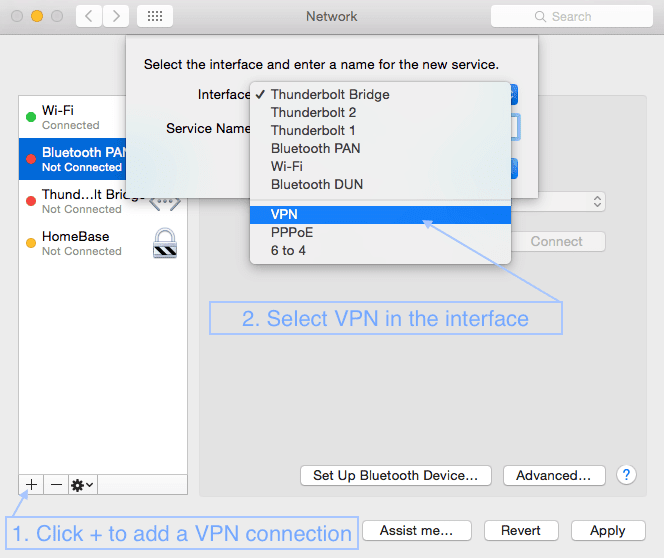Choose Bluetooth DUN in interface menu
Image resolution: width=664 pixels, height=558 pixels.
pyautogui.click(x=380, y=185)
